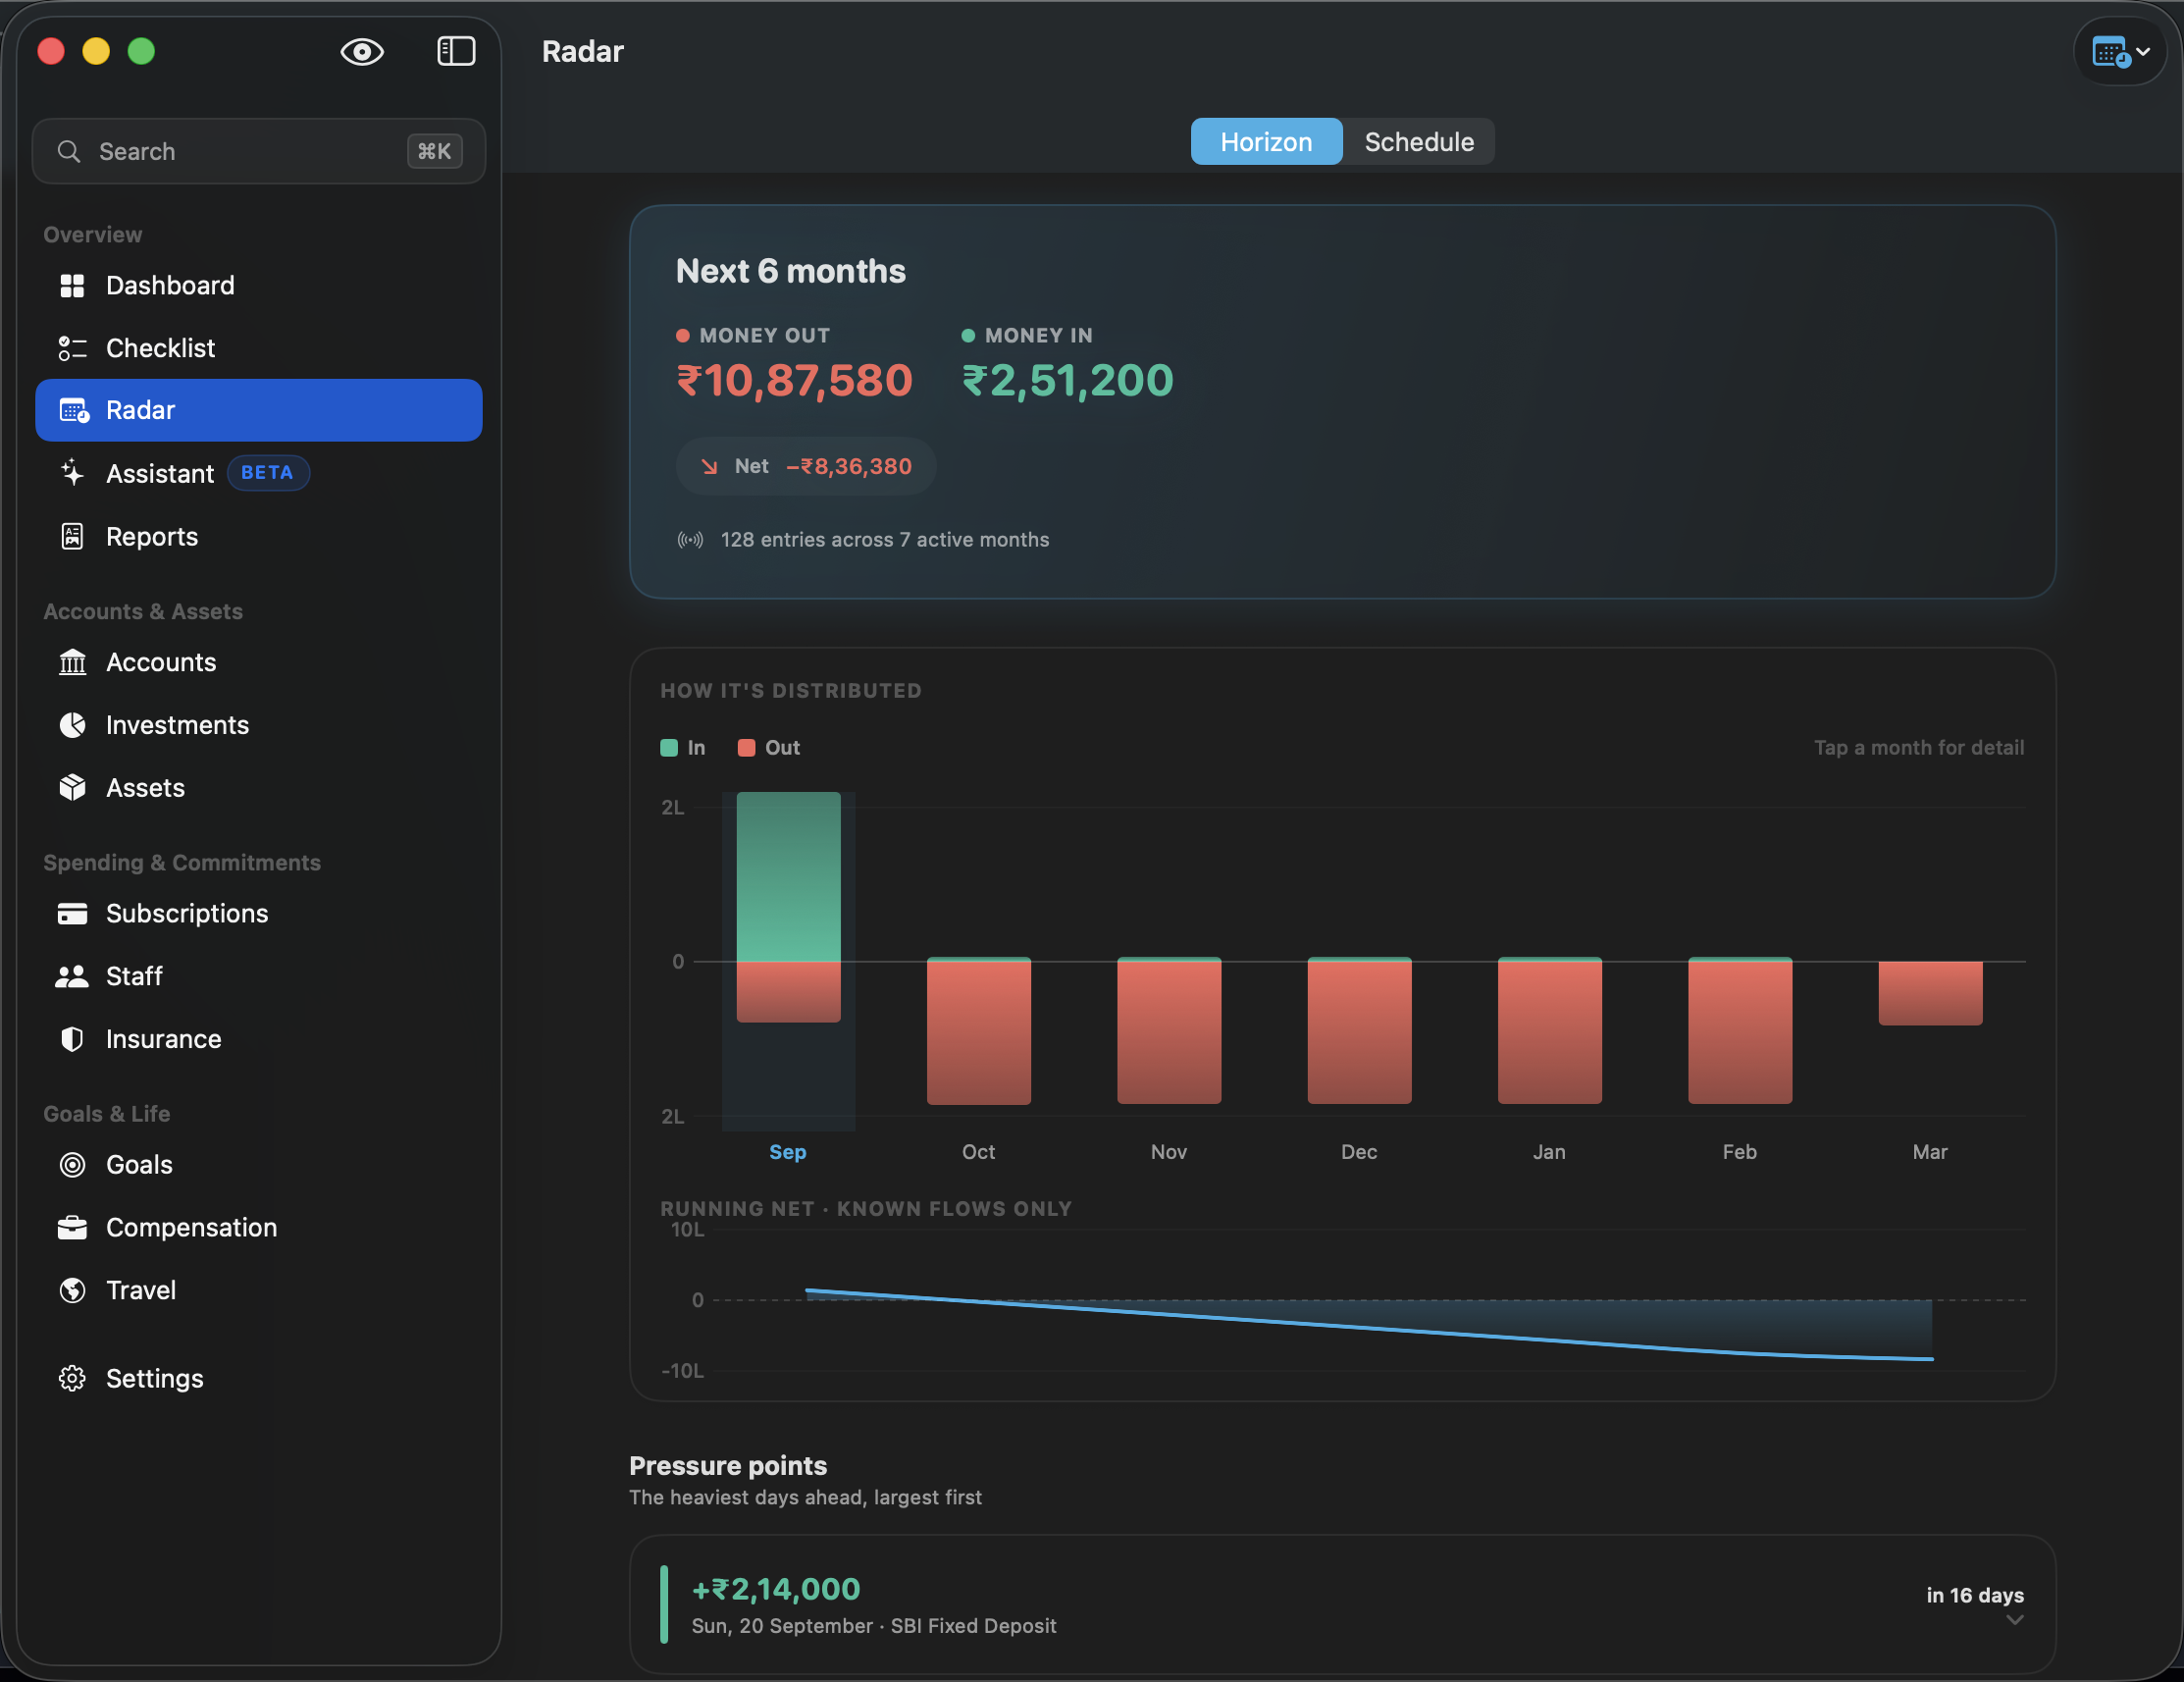This screenshot has height=1682, width=2184.
Task: Open Accounts via its bank icon
Action: 72,662
